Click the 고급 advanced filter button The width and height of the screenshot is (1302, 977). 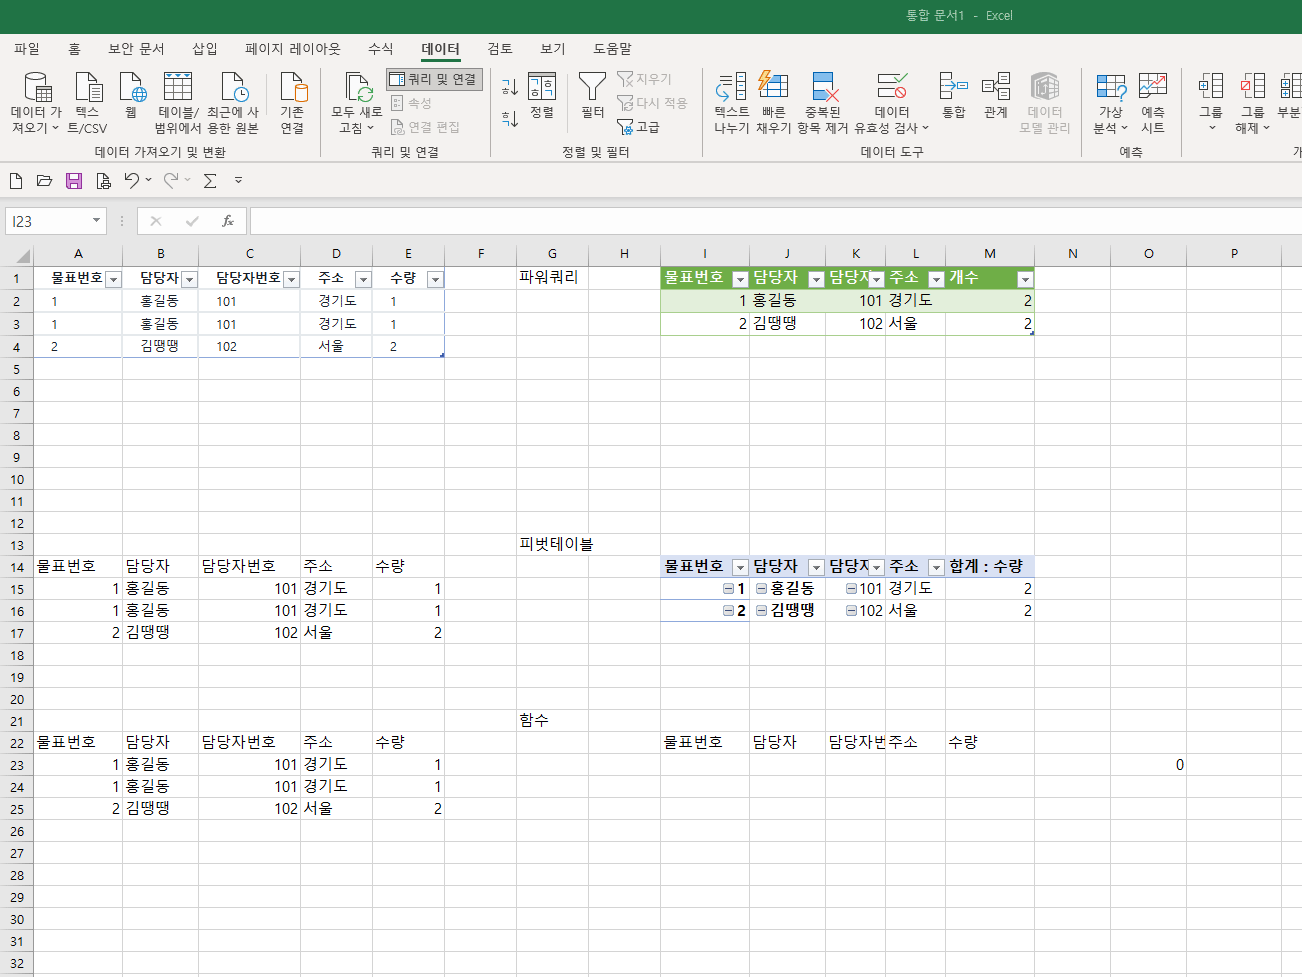pos(639,127)
